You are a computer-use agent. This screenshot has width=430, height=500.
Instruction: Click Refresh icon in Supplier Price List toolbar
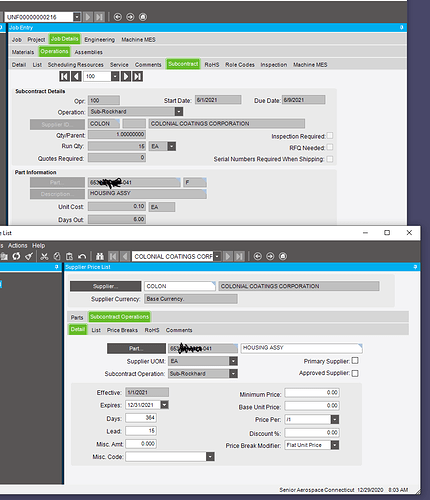coord(16,256)
